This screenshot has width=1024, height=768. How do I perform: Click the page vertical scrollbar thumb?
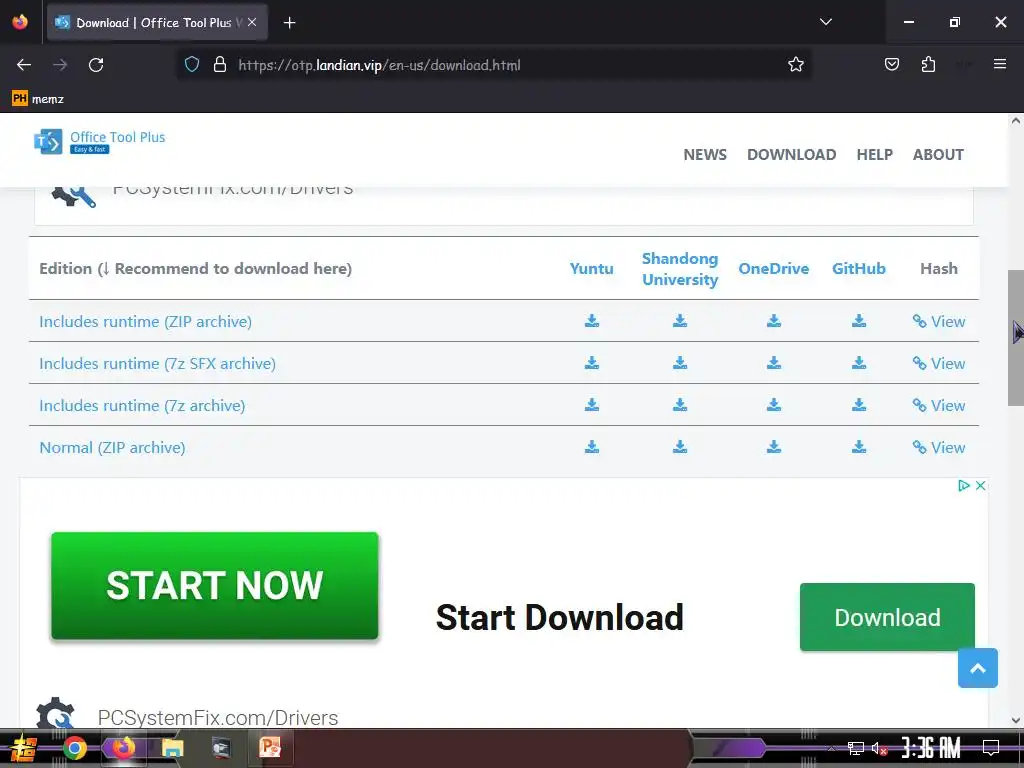pos(1016,338)
